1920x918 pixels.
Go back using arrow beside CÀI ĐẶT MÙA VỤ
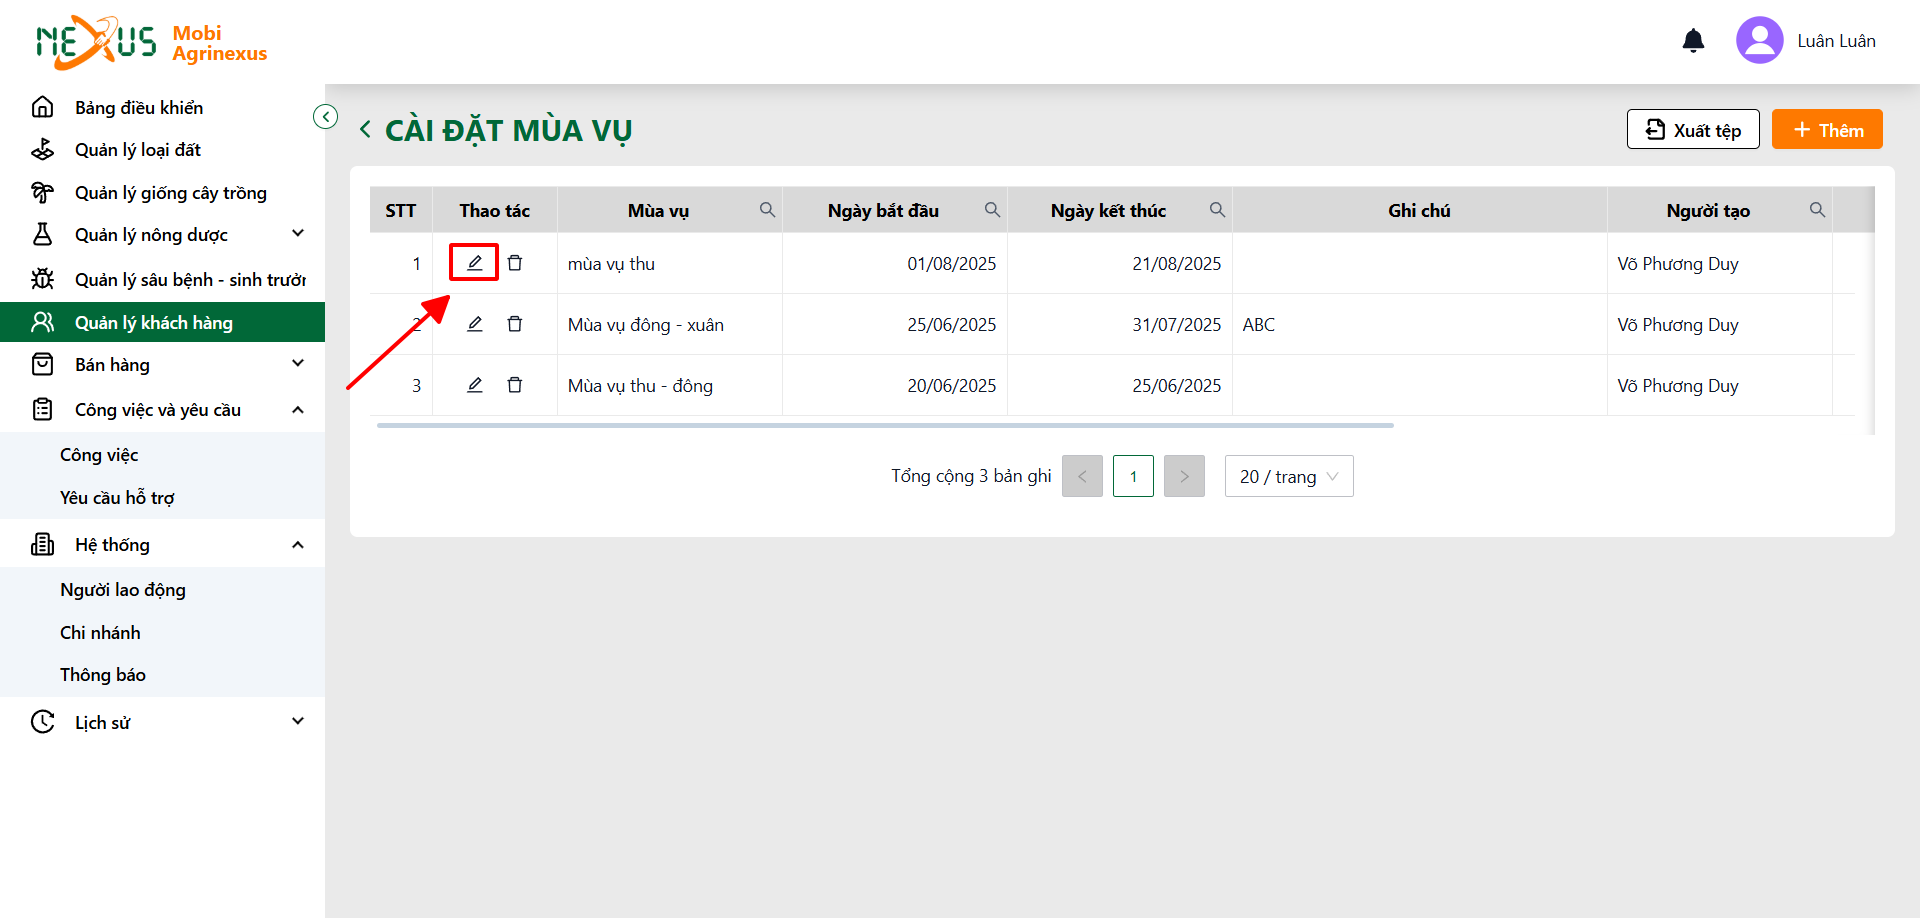tap(365, 130)
